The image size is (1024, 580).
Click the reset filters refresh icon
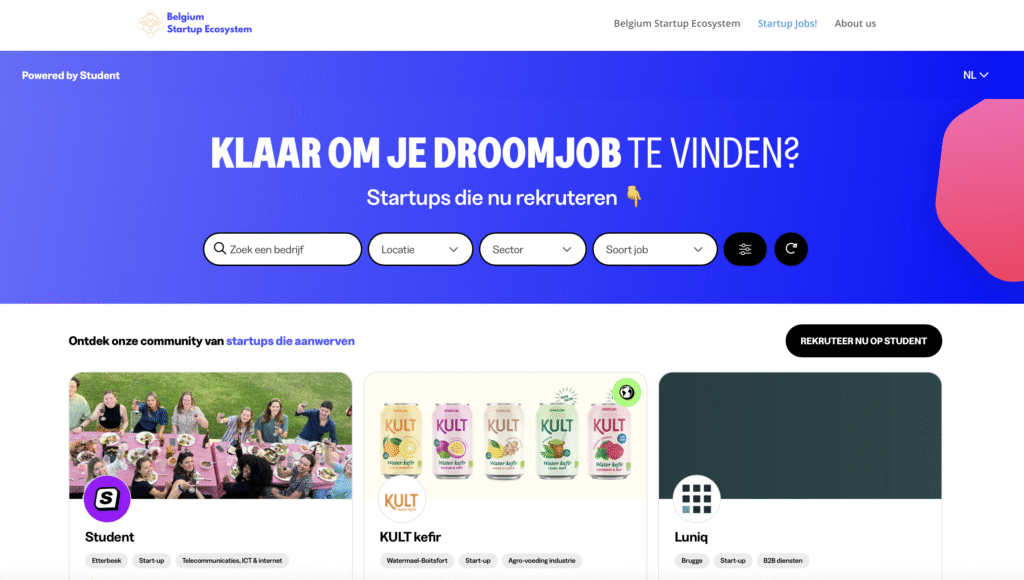pos(791,249)
